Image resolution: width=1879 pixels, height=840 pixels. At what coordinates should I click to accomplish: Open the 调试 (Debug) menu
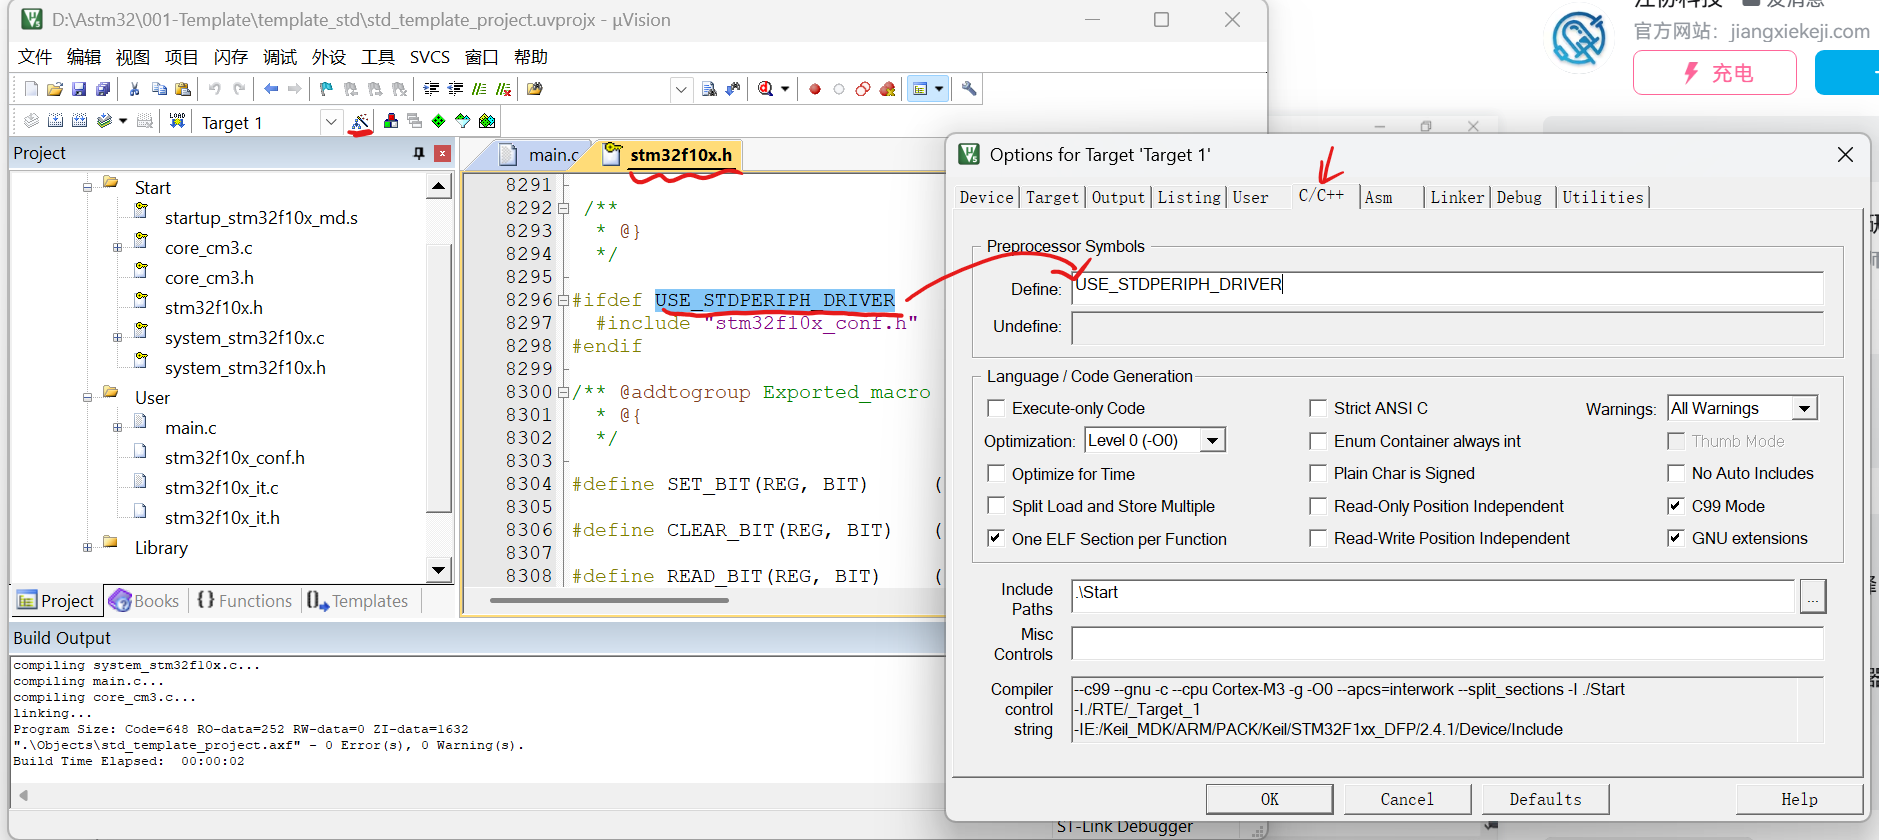click(x=280, y=57)
